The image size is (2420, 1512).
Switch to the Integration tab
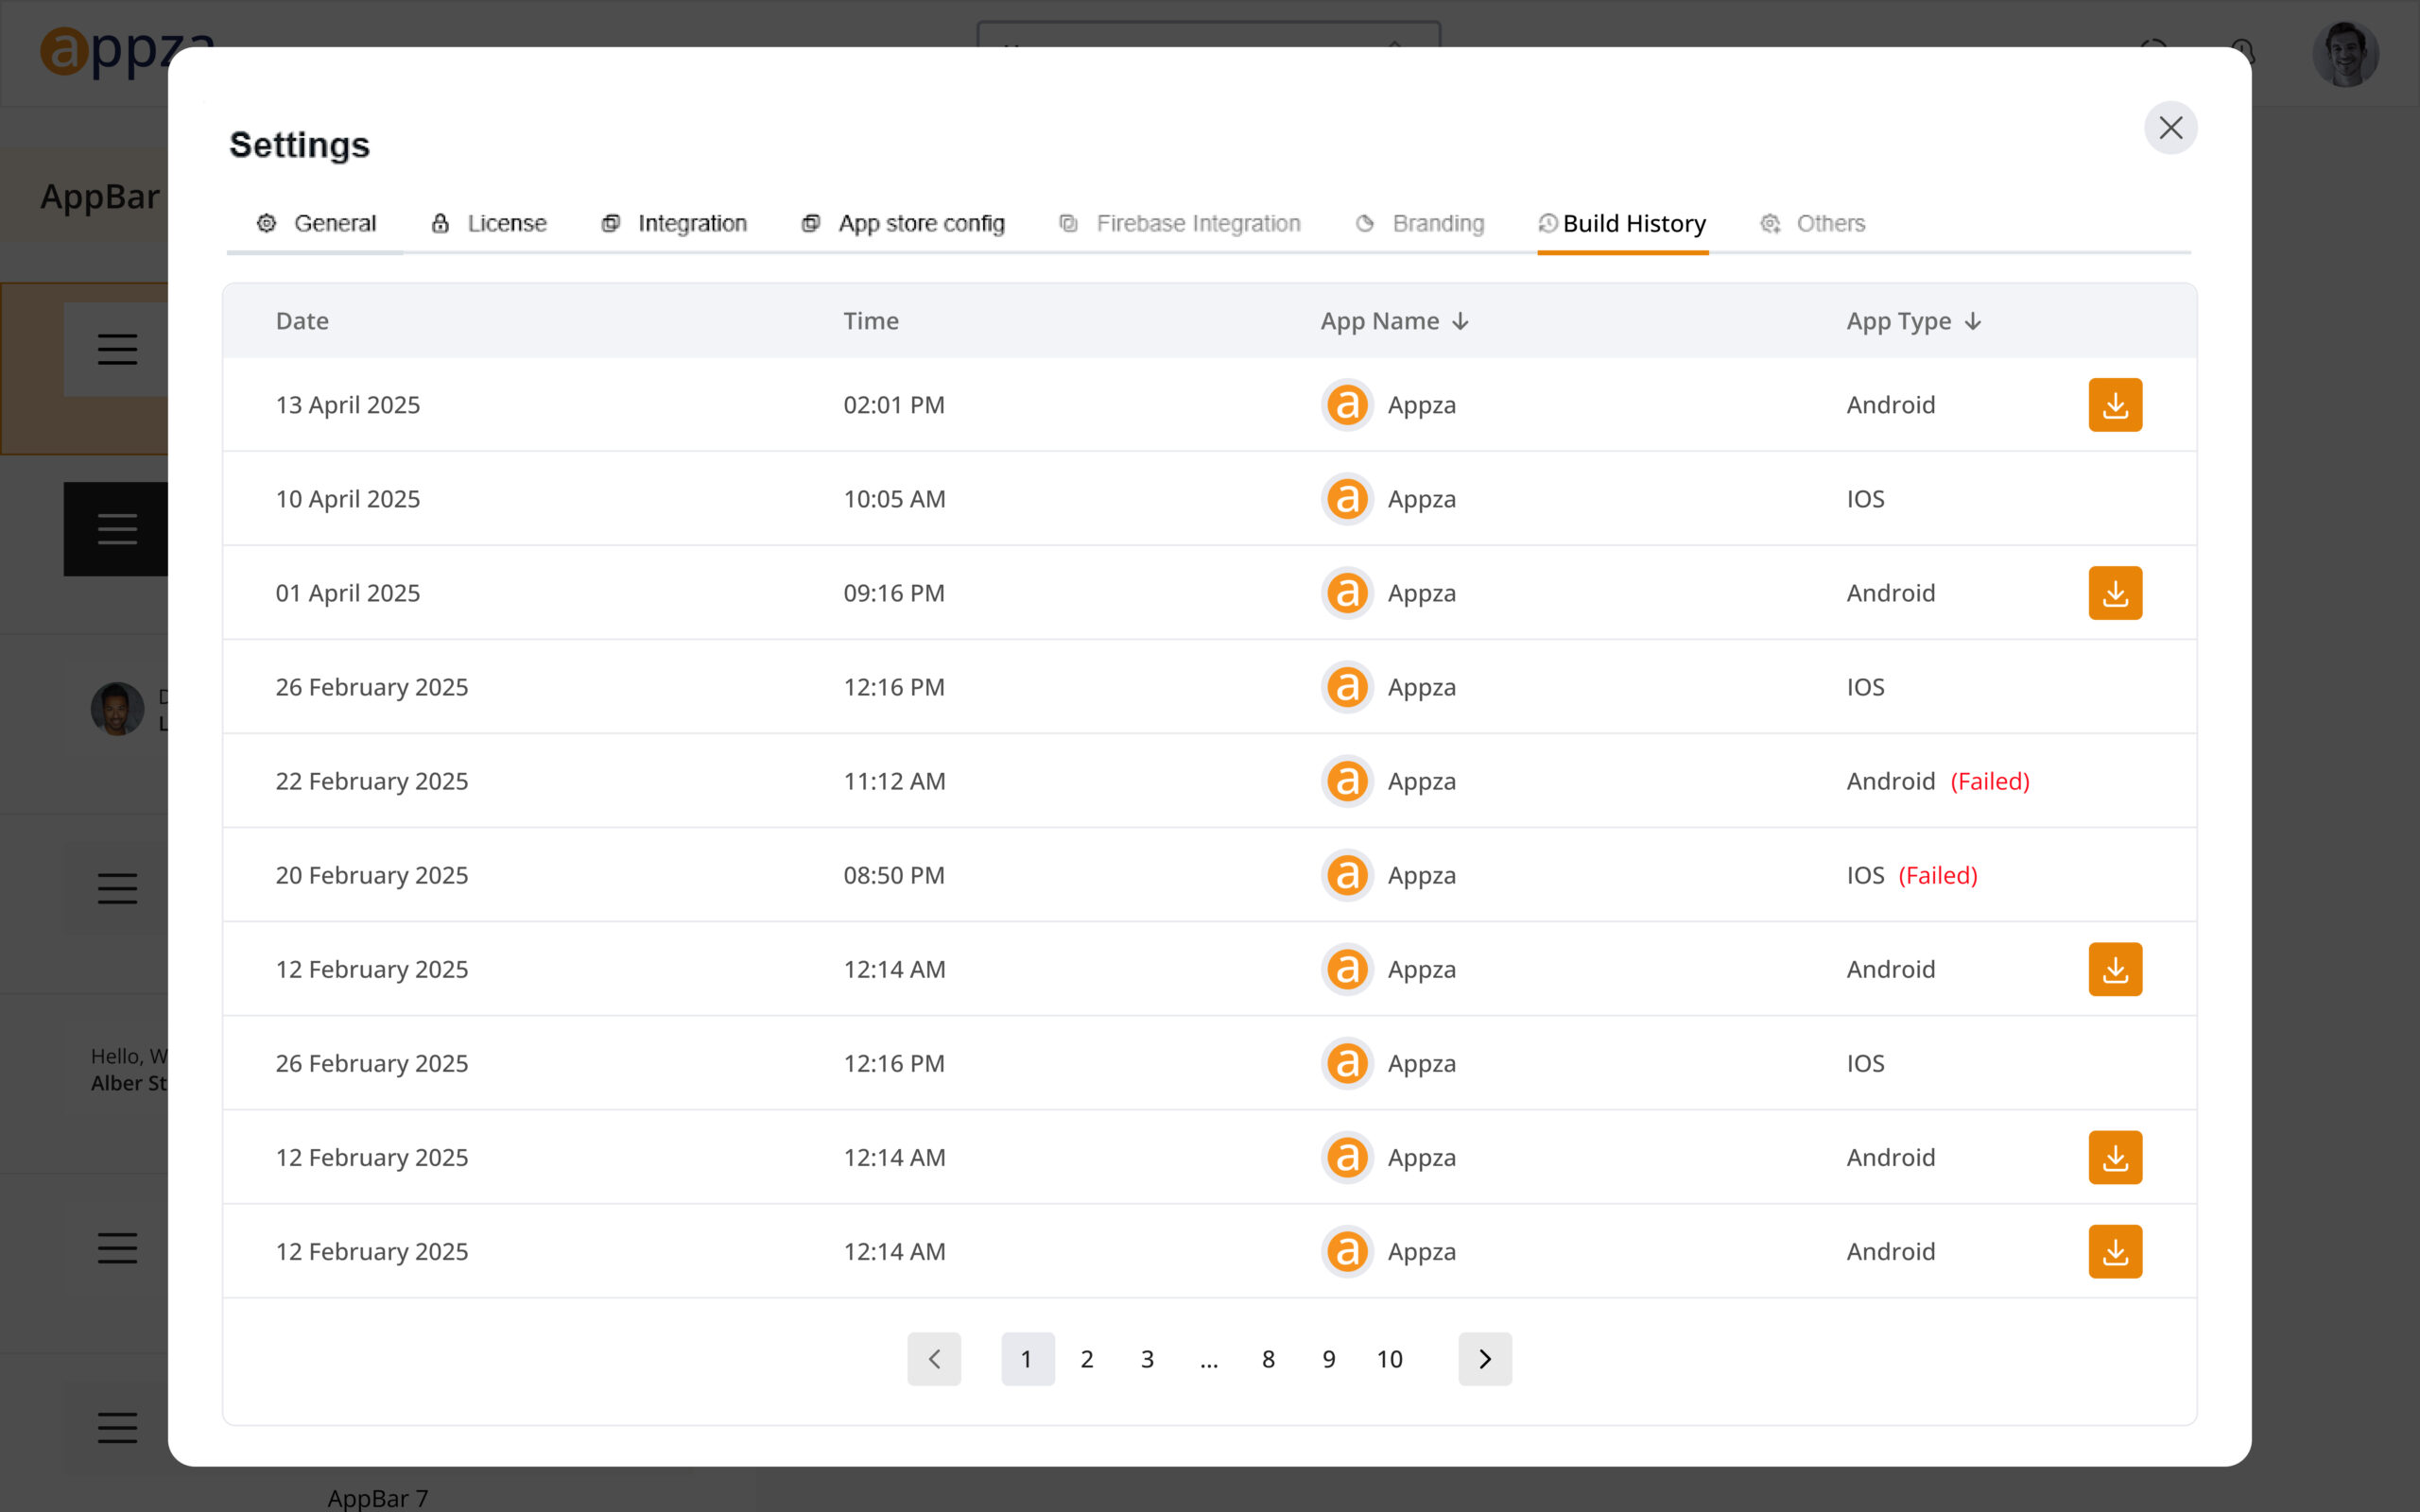pyautogui.click(x=691, y=223)
